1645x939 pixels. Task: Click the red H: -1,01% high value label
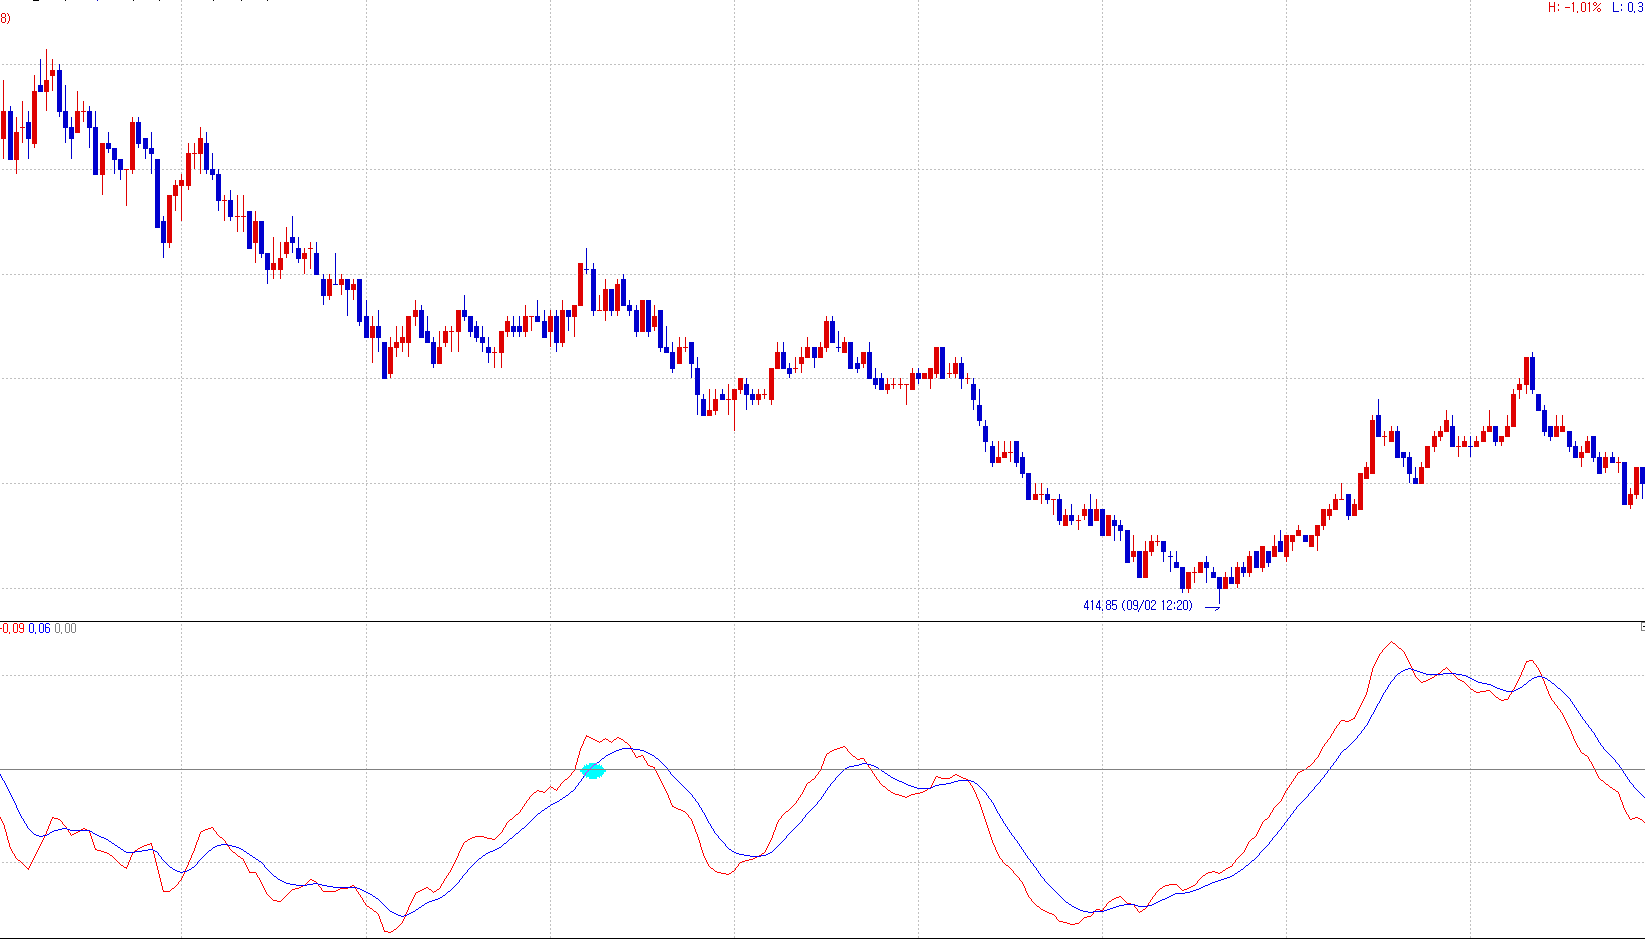pos(1574,8)
